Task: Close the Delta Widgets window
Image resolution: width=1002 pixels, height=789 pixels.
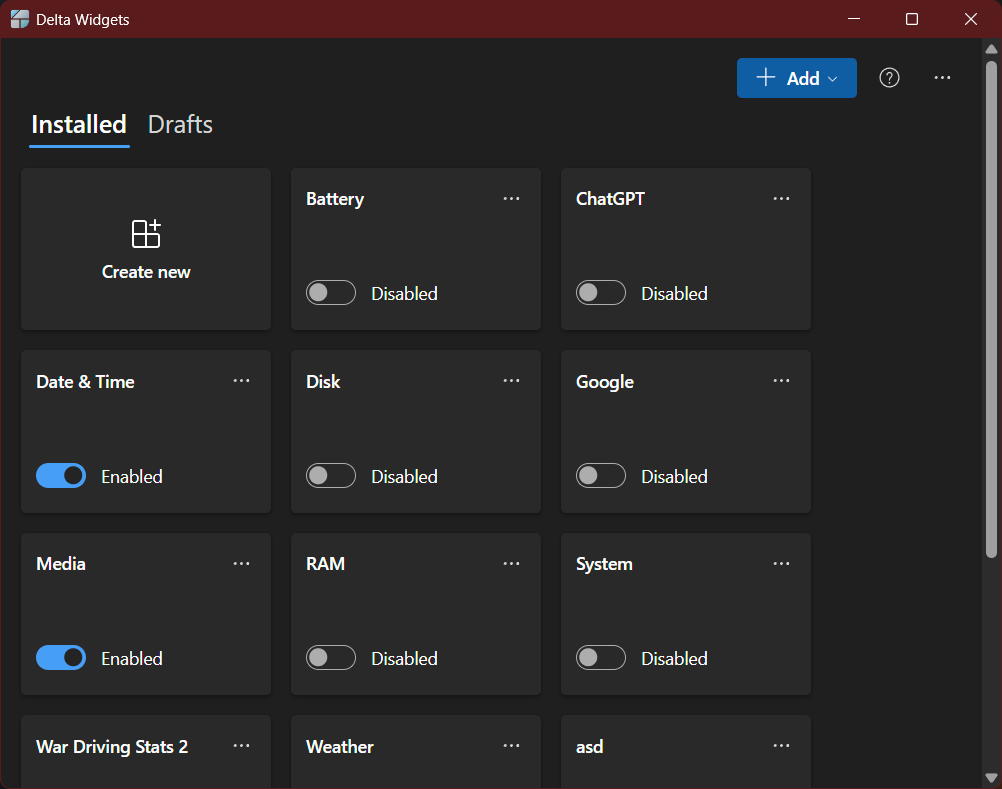Action: click(x=971, y=19)
